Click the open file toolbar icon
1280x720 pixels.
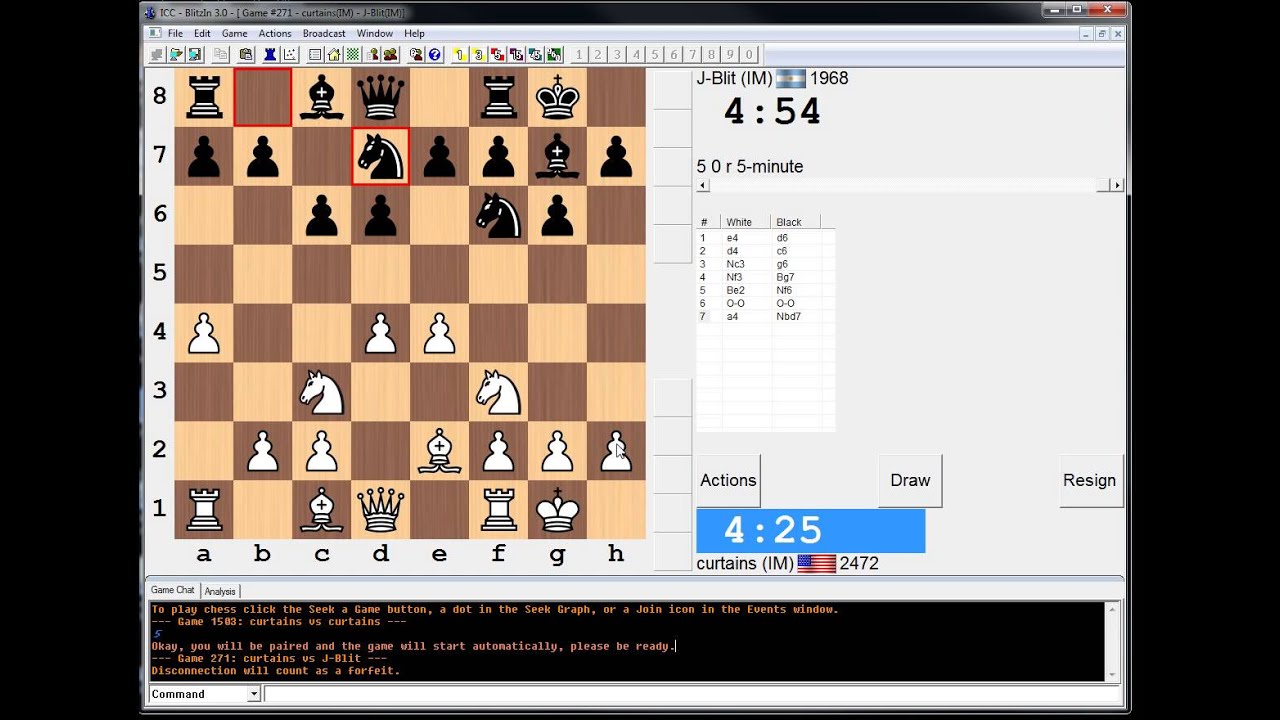tap(176, 55)
